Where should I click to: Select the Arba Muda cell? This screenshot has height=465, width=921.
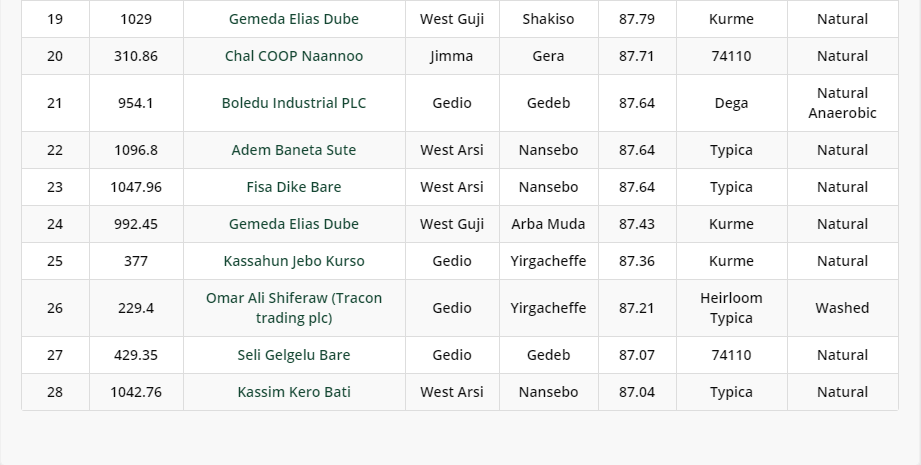[x=548, y=224]
